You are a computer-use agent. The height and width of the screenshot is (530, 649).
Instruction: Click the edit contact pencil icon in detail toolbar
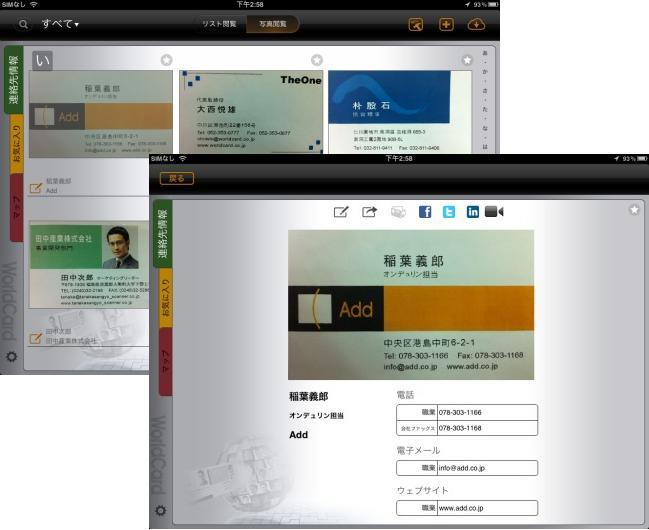tap(341, 212)
